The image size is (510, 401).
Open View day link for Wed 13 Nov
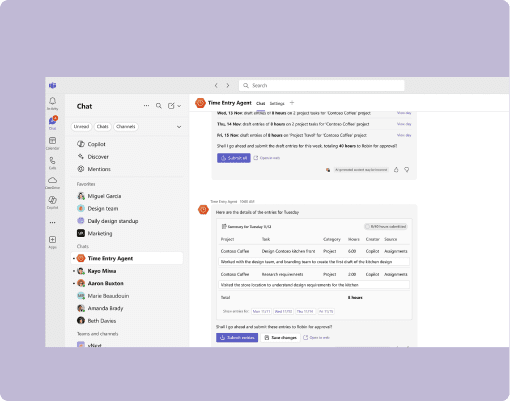(404, 113)
